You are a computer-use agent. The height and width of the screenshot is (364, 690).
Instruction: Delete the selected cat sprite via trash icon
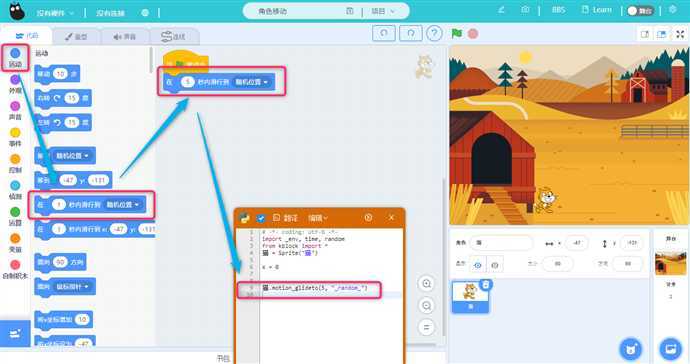click(485, 285)
